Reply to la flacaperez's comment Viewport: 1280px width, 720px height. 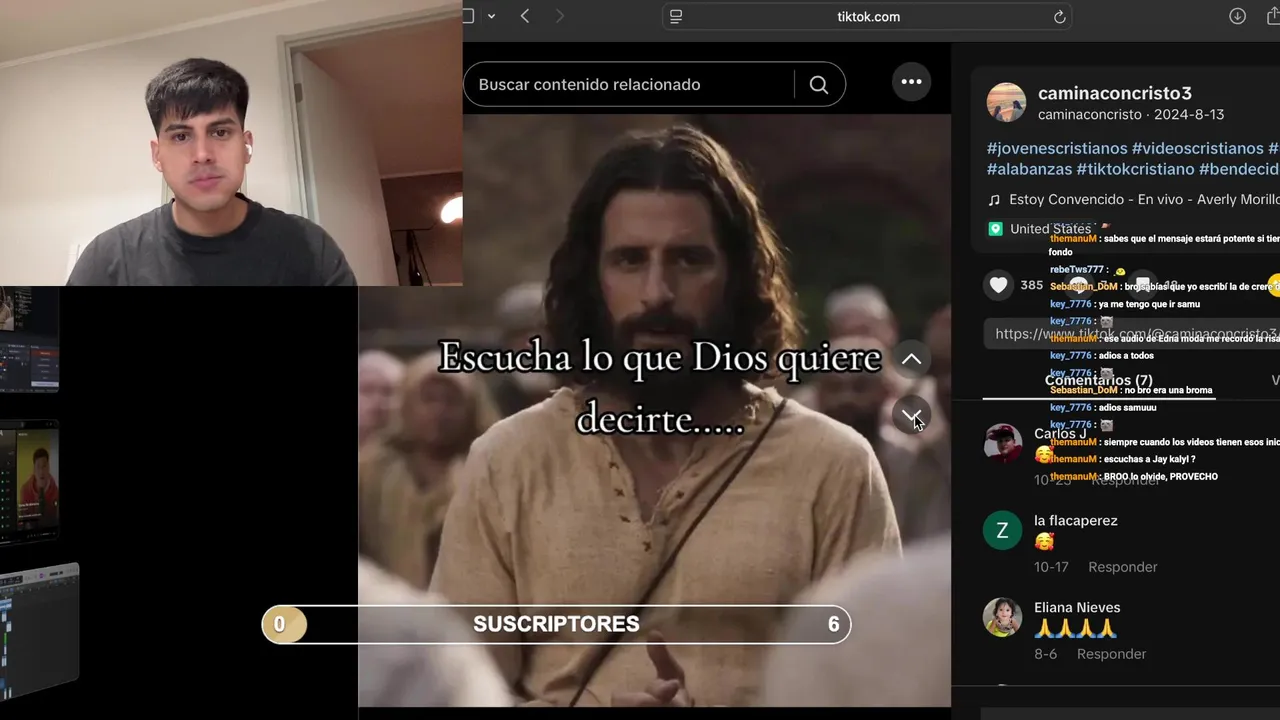[x=1122, y=567]
